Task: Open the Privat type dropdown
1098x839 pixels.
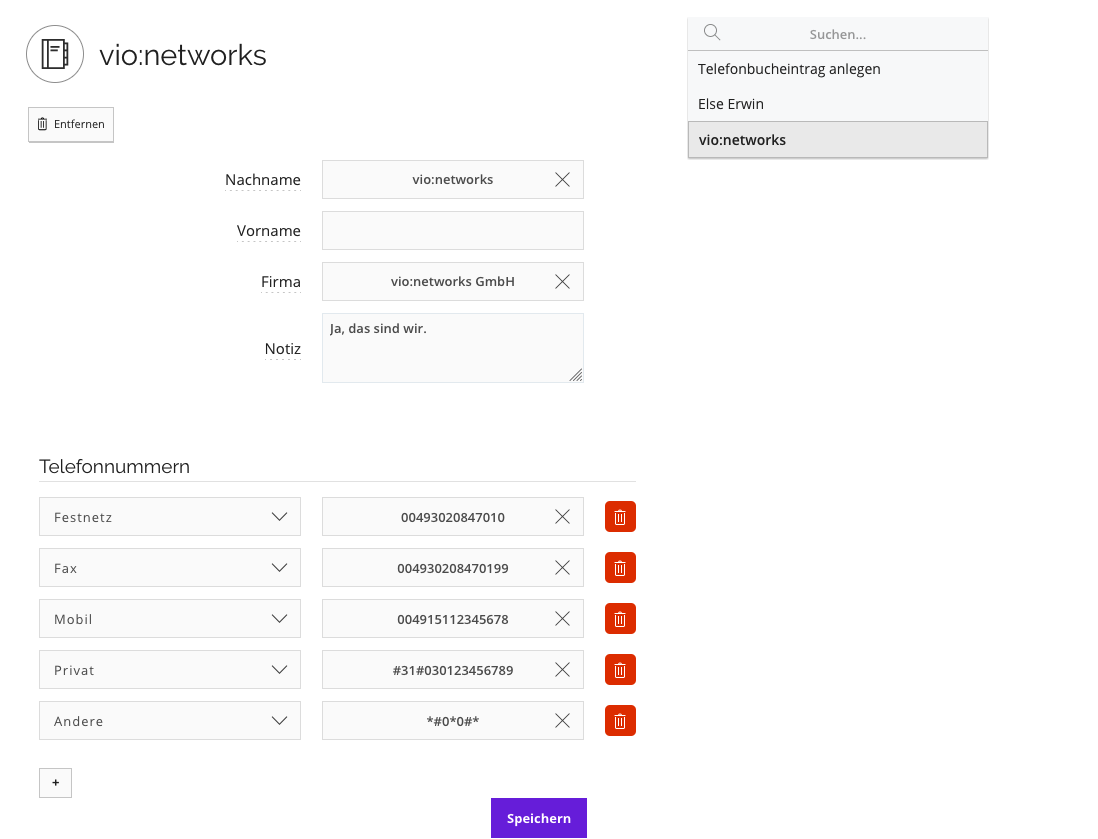Action: click(x=170, y=670)
